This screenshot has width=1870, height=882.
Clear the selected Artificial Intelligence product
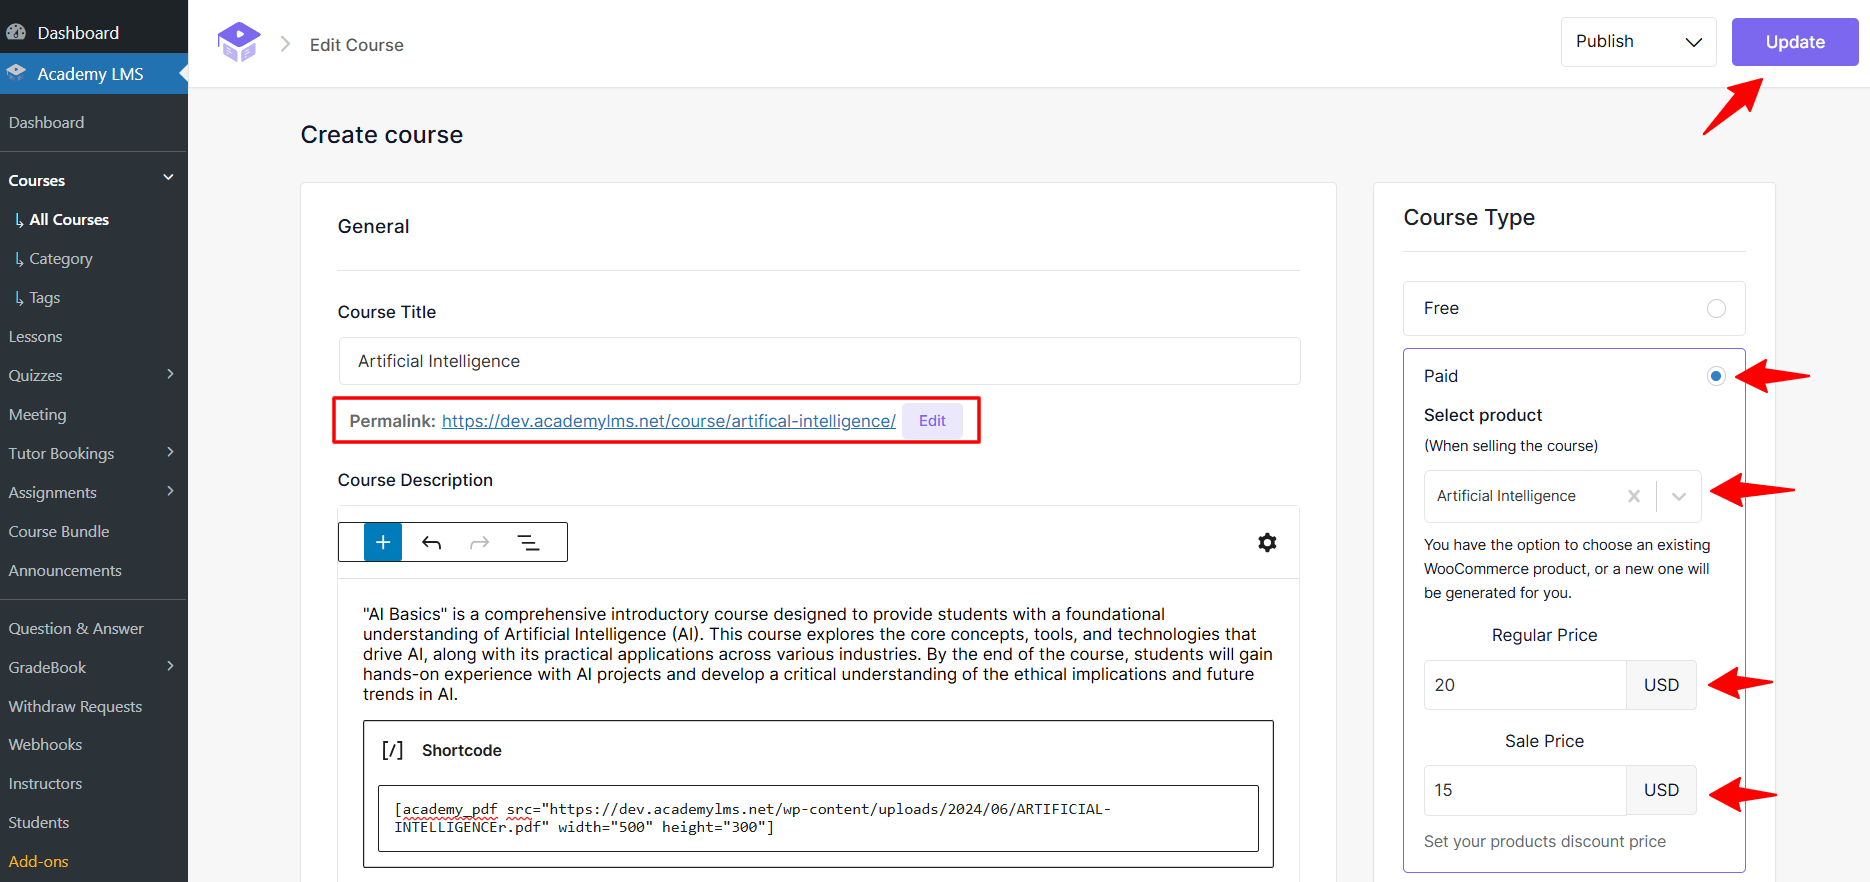coord(1633,496)
